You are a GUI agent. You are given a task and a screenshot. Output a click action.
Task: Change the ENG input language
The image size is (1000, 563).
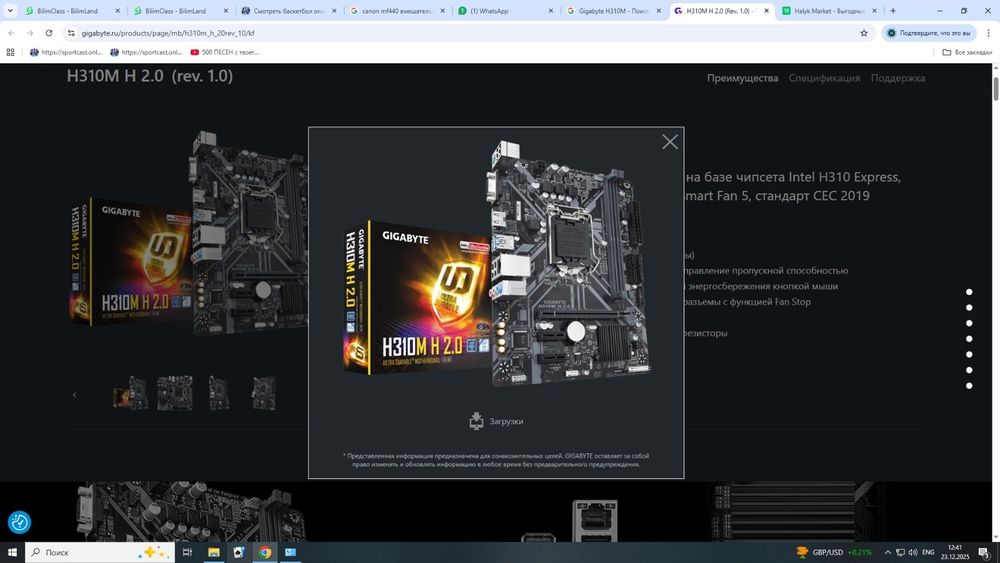point(928,552)
